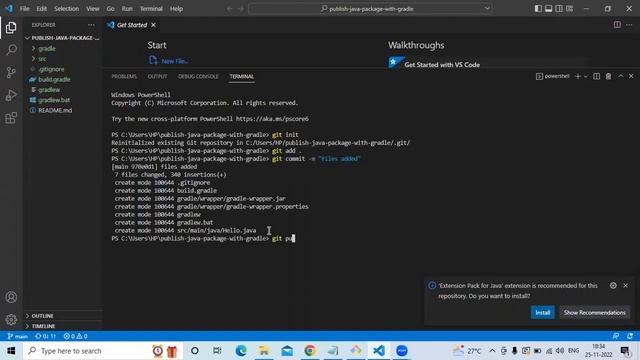This screenshot has height=360, width=640.
Task: Select the Terminal tab
Action: click(x=242, y=76)
